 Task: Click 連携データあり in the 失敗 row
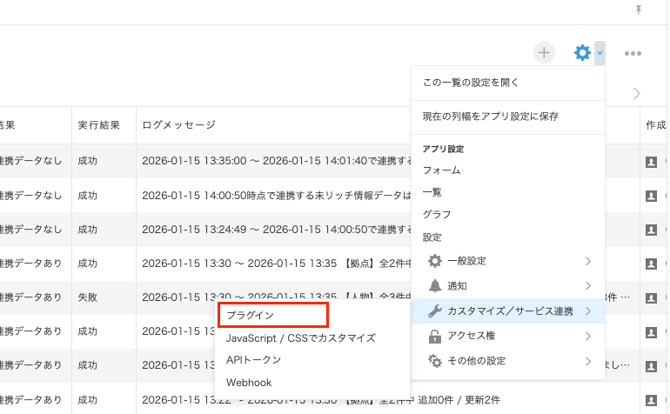[x=31, y=297]
